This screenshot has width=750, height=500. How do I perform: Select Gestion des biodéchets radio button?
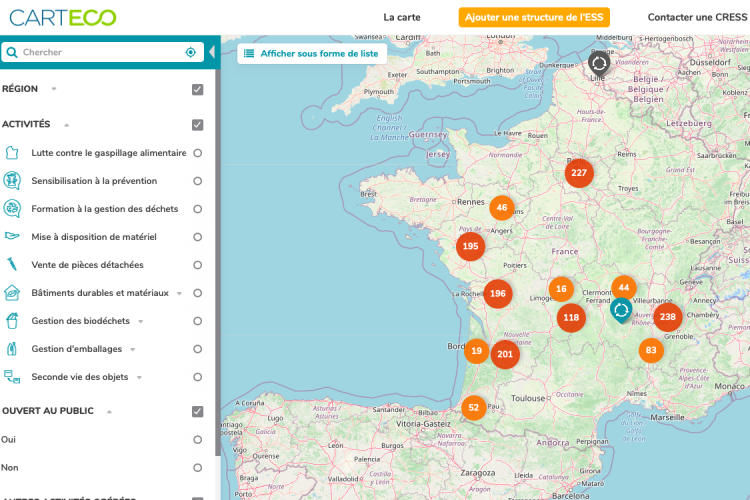click(x=198, y=321)
